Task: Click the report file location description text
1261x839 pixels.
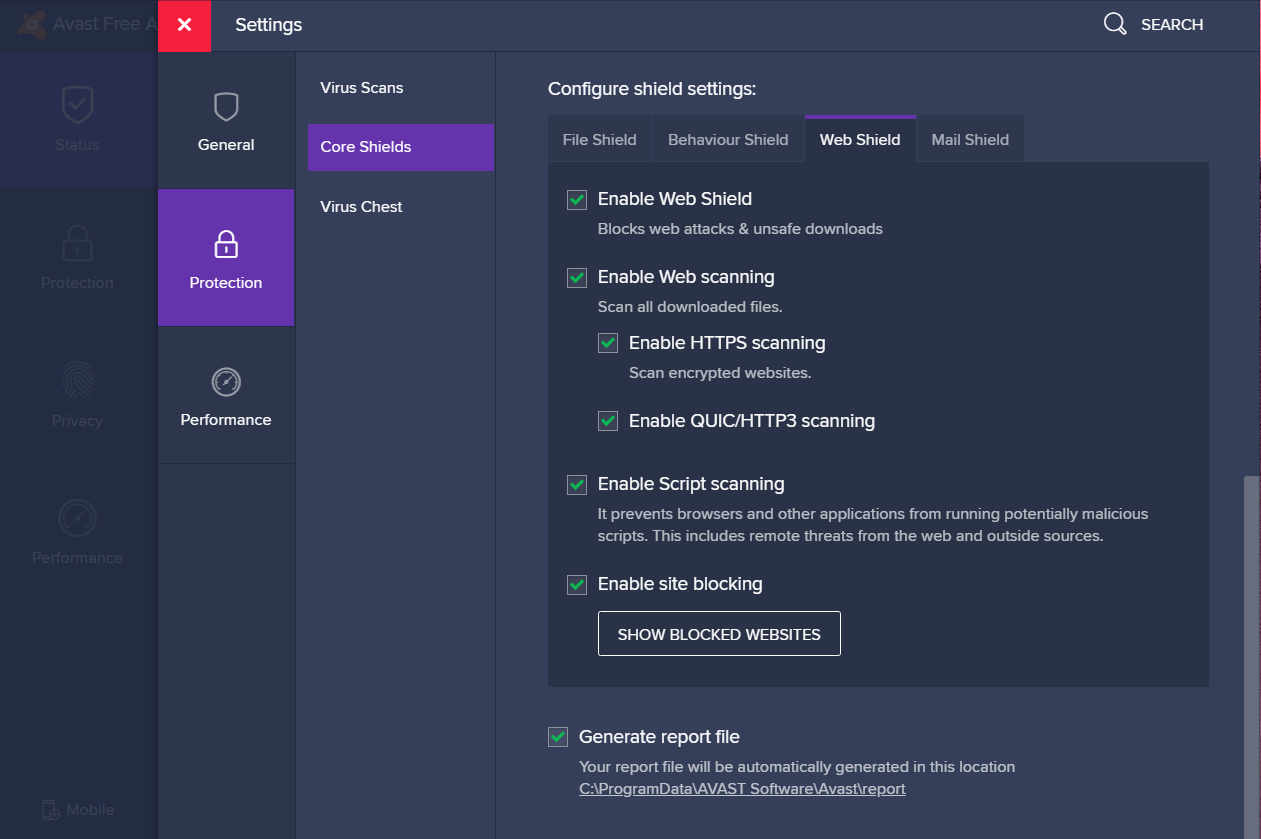Action: coord(797,767)
